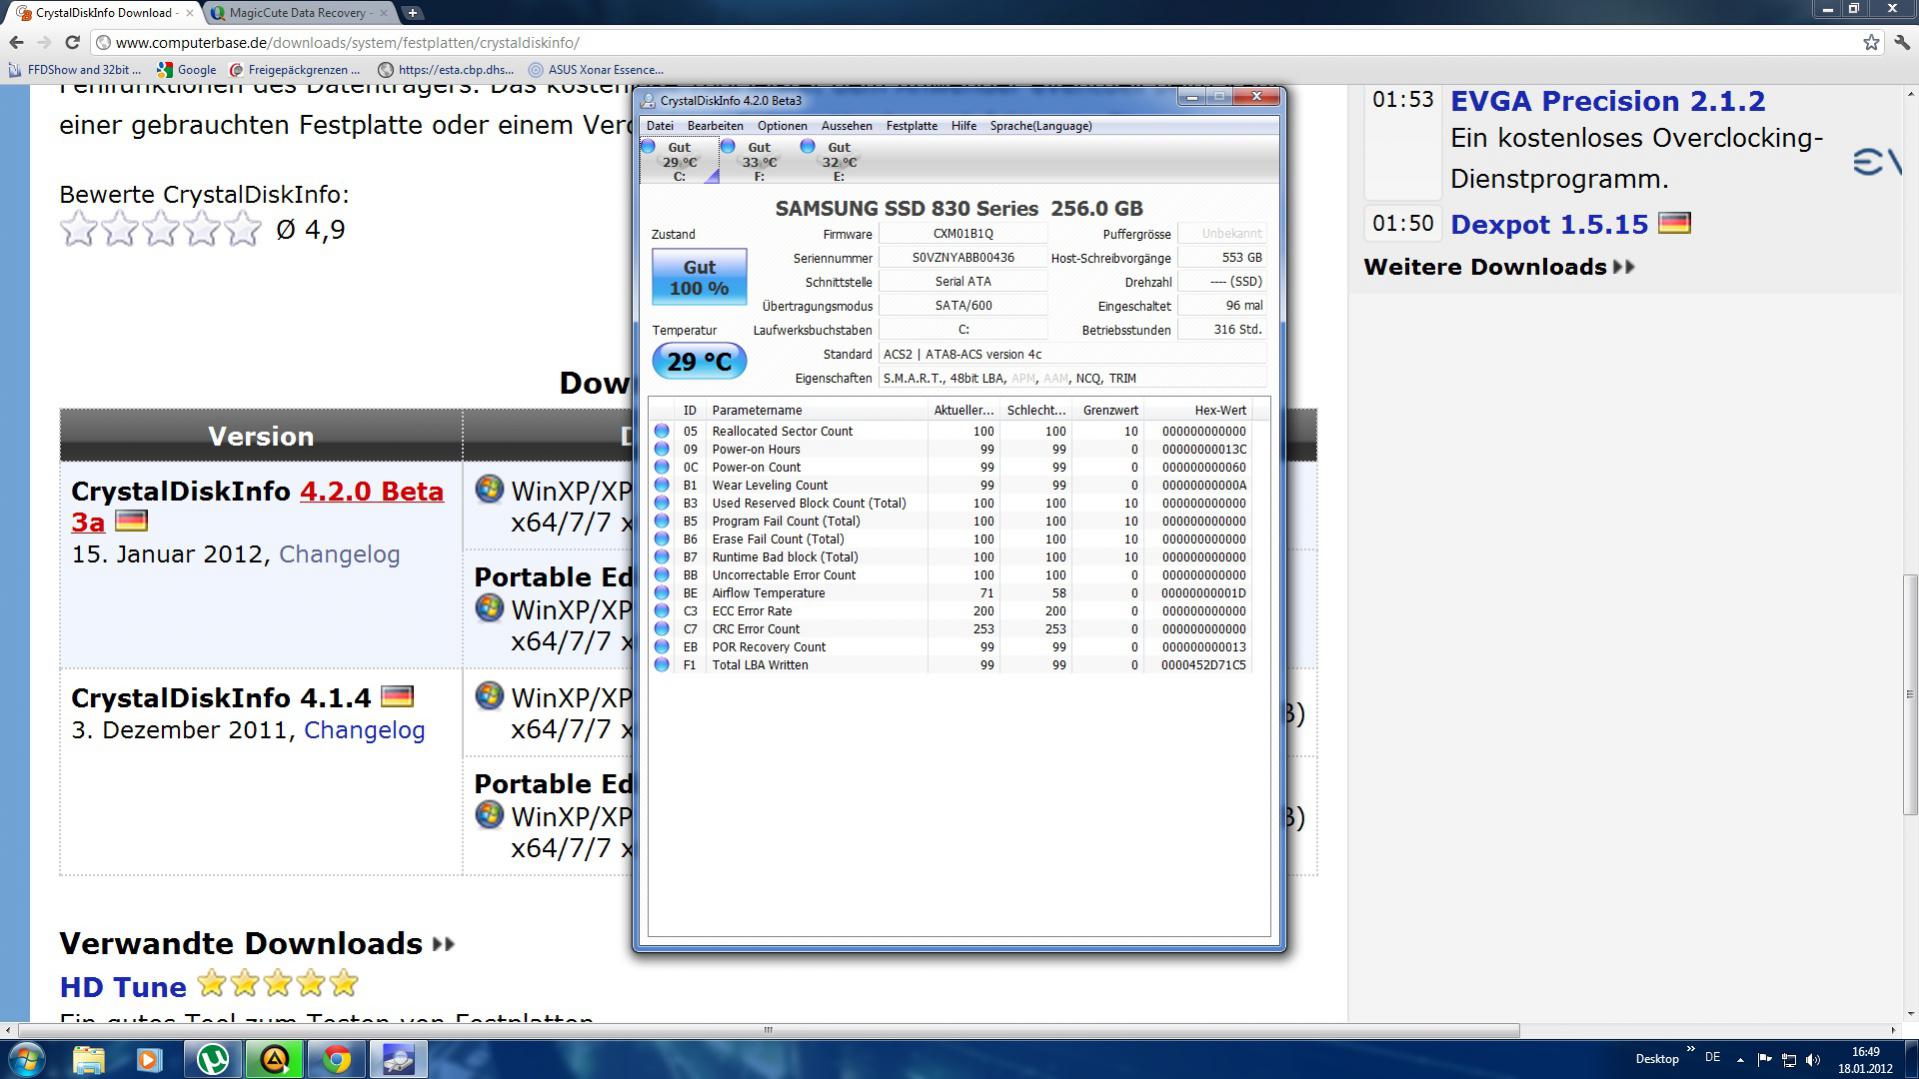Reload the computerbase page
Viewport: 1919px width, 1079px height.
72,42
